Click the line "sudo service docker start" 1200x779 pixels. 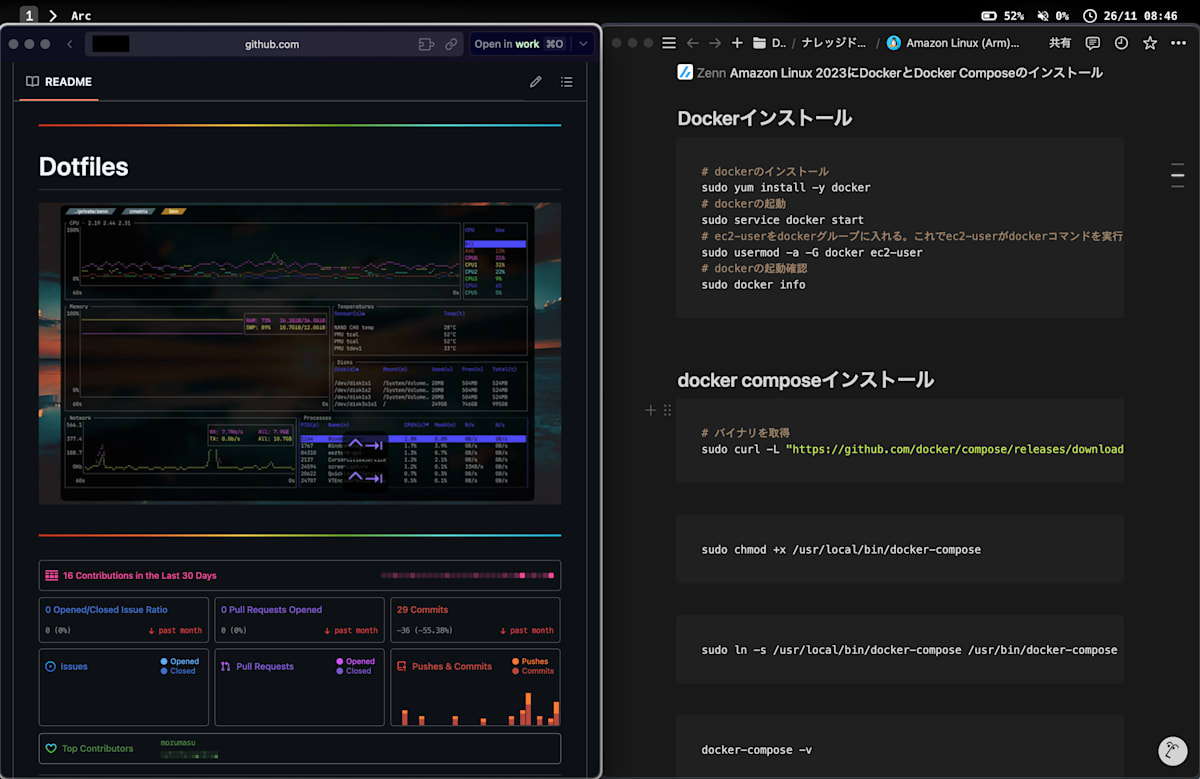pyautogui.click(x=782, y=220)
